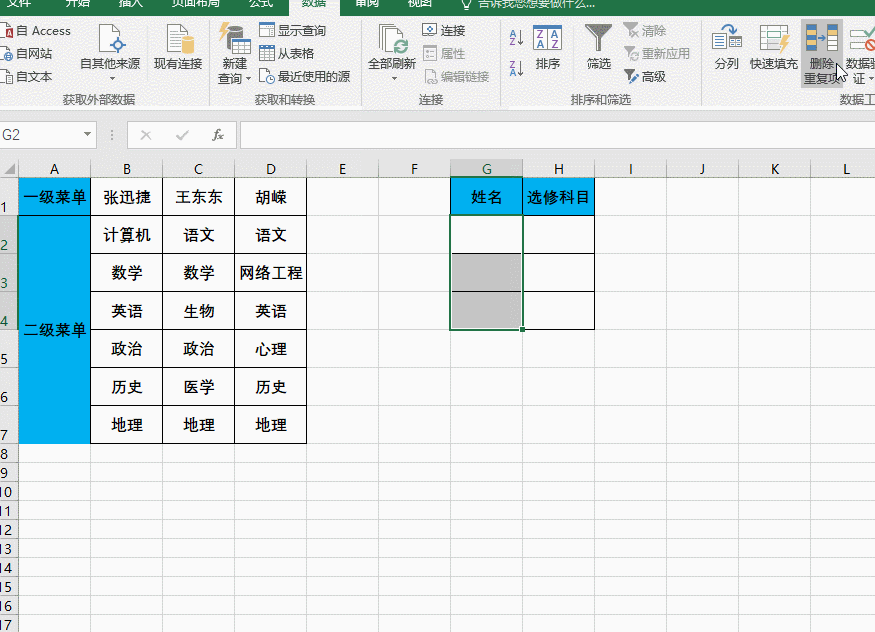Open existing connections (现有连接)
Image resolution: width=875 pixels, height=632 pixels.
pos(178,47)
